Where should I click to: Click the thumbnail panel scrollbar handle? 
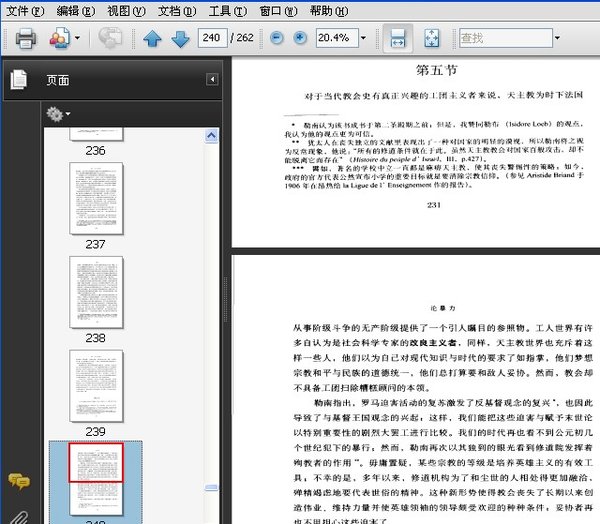(211, 487)
